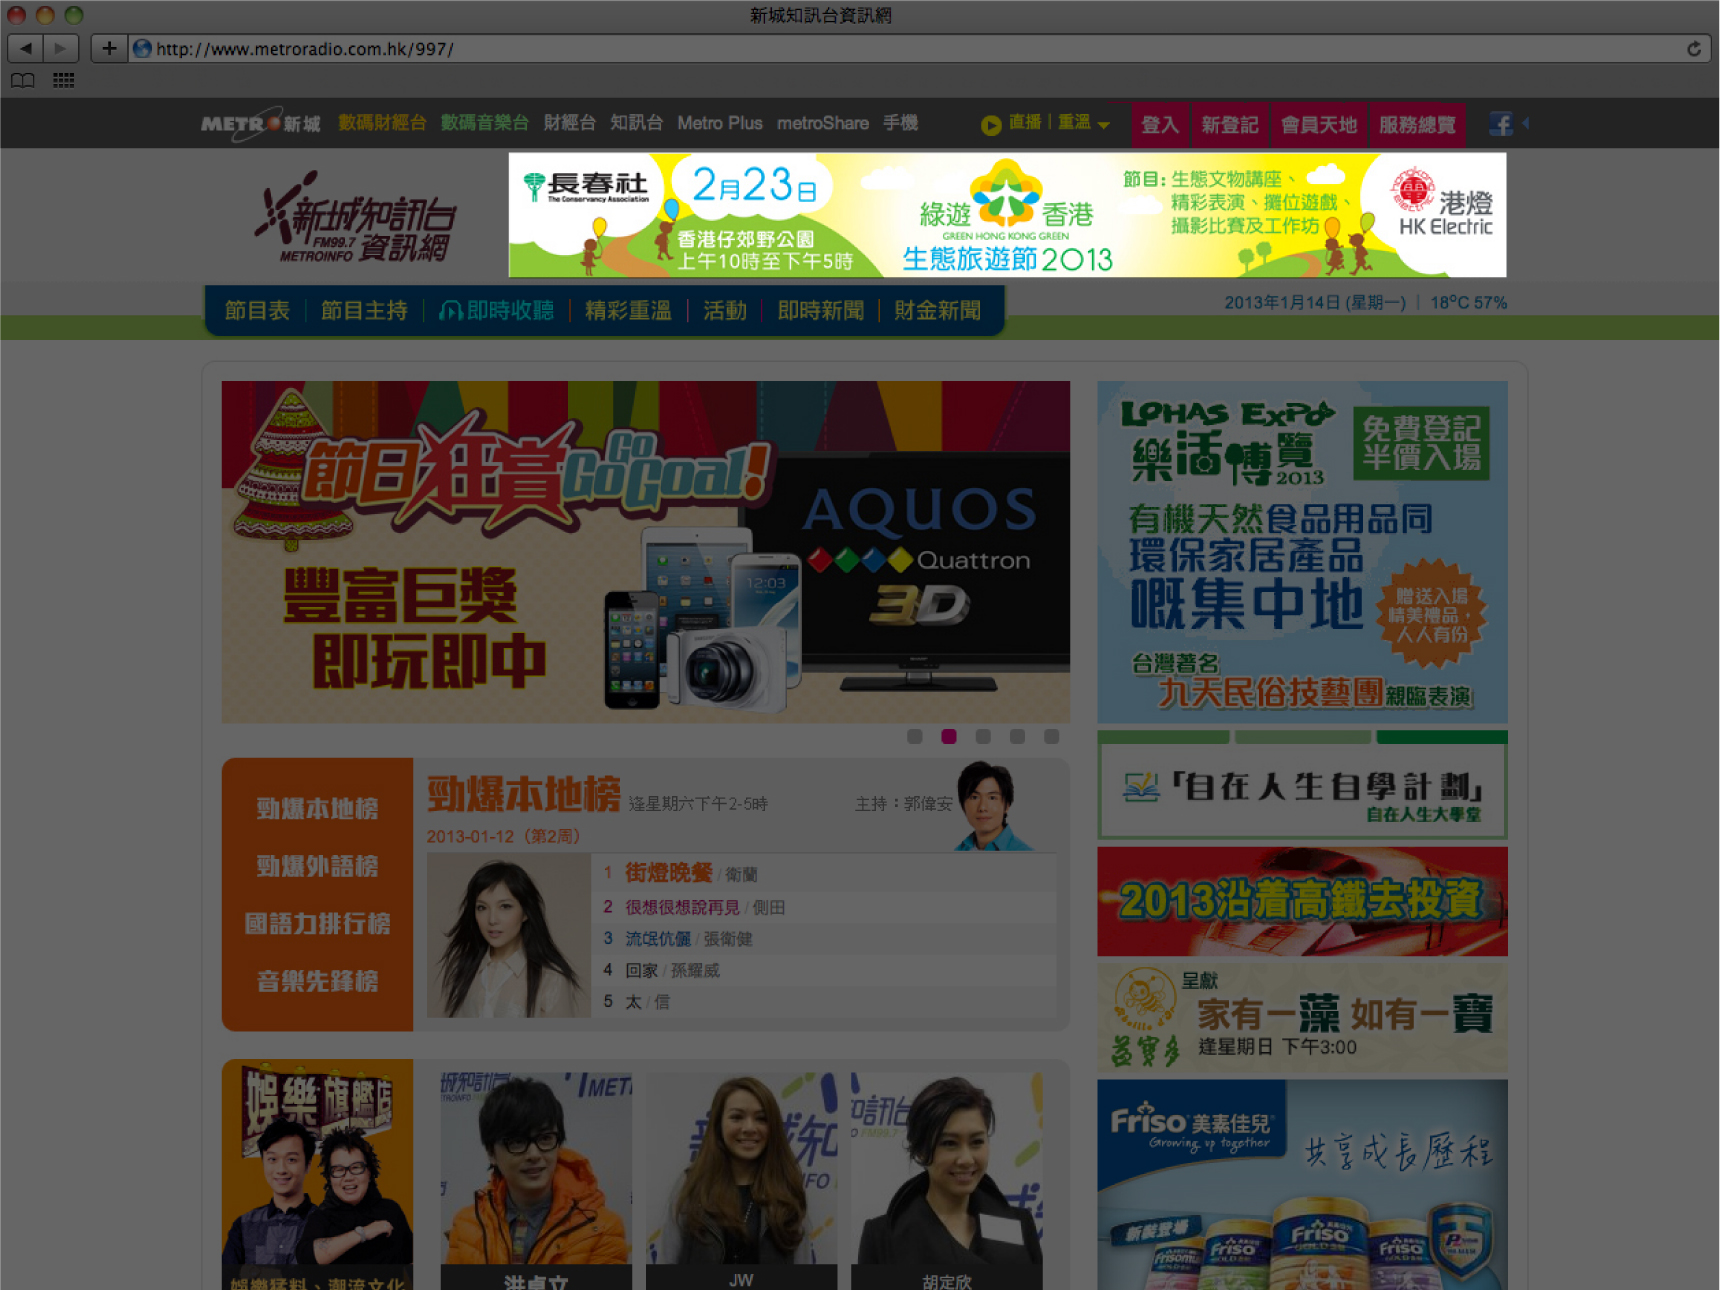The height and width of the screenshot is (1290, 1720).
Task: Expand the 重溫 dropdown arrow
Action: tap(1103, 125)
